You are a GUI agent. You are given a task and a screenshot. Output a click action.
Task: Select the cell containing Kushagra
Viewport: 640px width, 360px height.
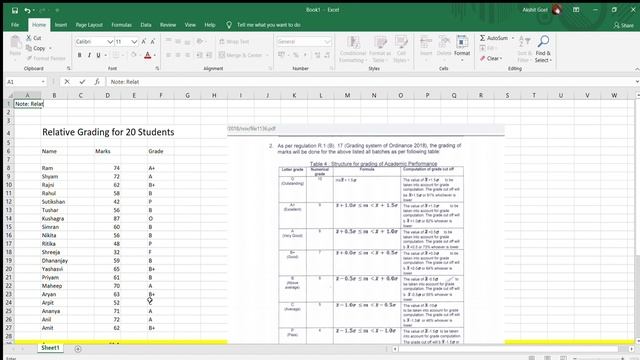[x=53, y=219]
